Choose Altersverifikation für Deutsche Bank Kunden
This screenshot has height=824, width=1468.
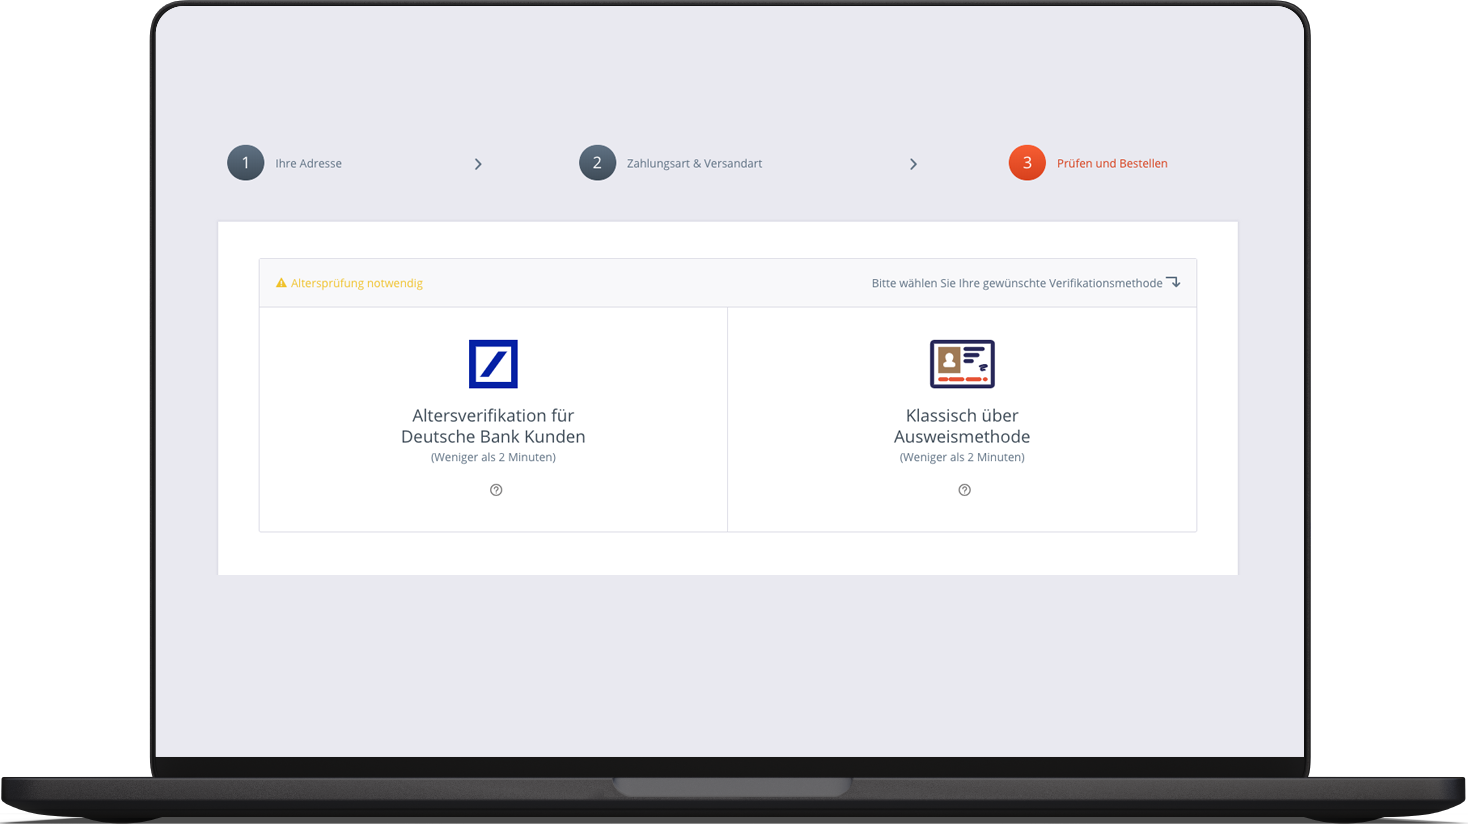click(x=493, y=426)
